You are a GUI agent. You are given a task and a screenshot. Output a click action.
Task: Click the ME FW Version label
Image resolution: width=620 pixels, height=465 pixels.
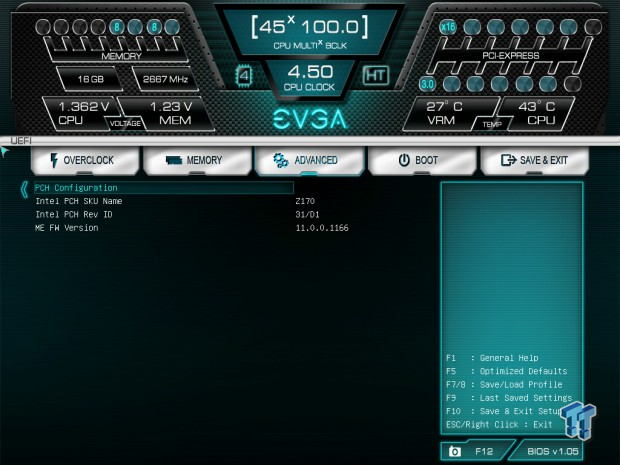[x=67, y=228]
